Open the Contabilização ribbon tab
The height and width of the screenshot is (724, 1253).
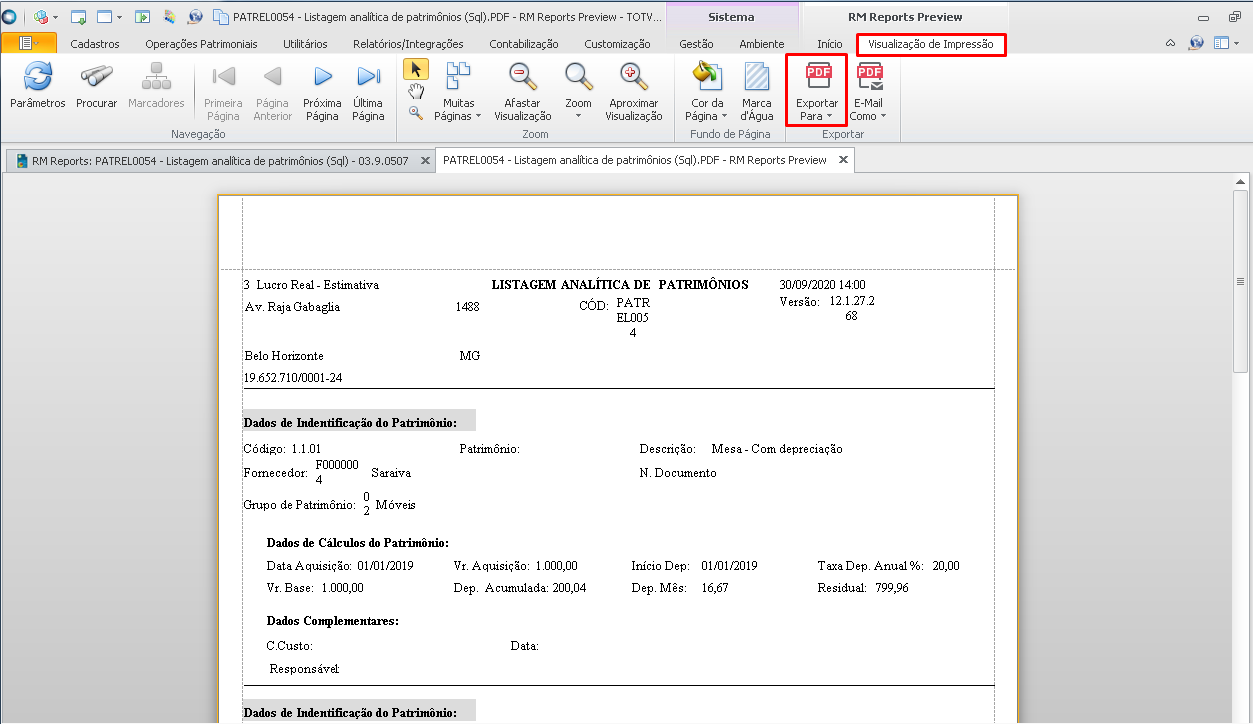pyautogui.click(x=524, y=44)
